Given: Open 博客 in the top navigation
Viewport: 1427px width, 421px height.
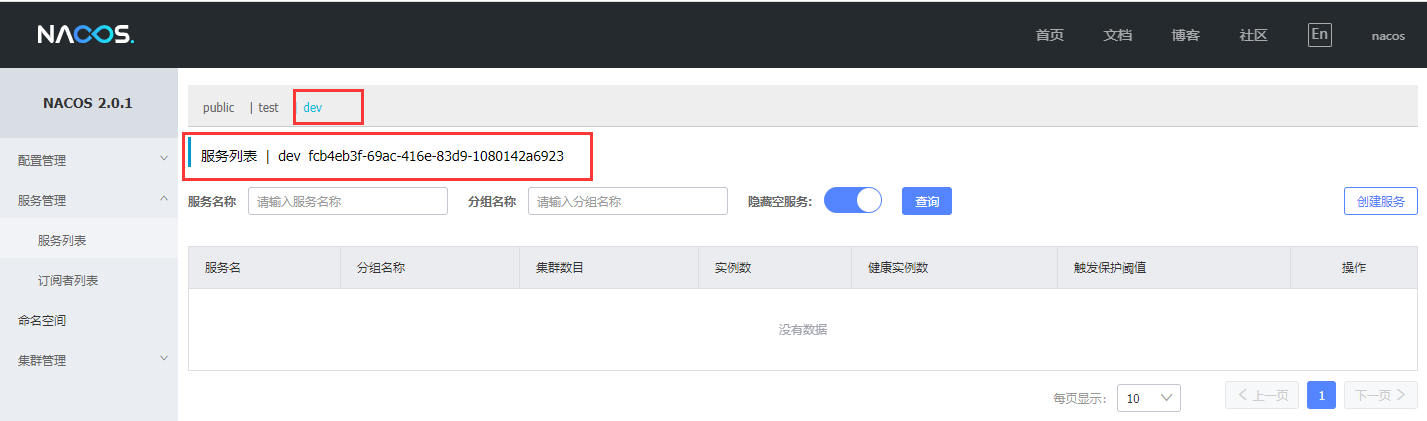Looking at the screenshot, I should 1185,35.
